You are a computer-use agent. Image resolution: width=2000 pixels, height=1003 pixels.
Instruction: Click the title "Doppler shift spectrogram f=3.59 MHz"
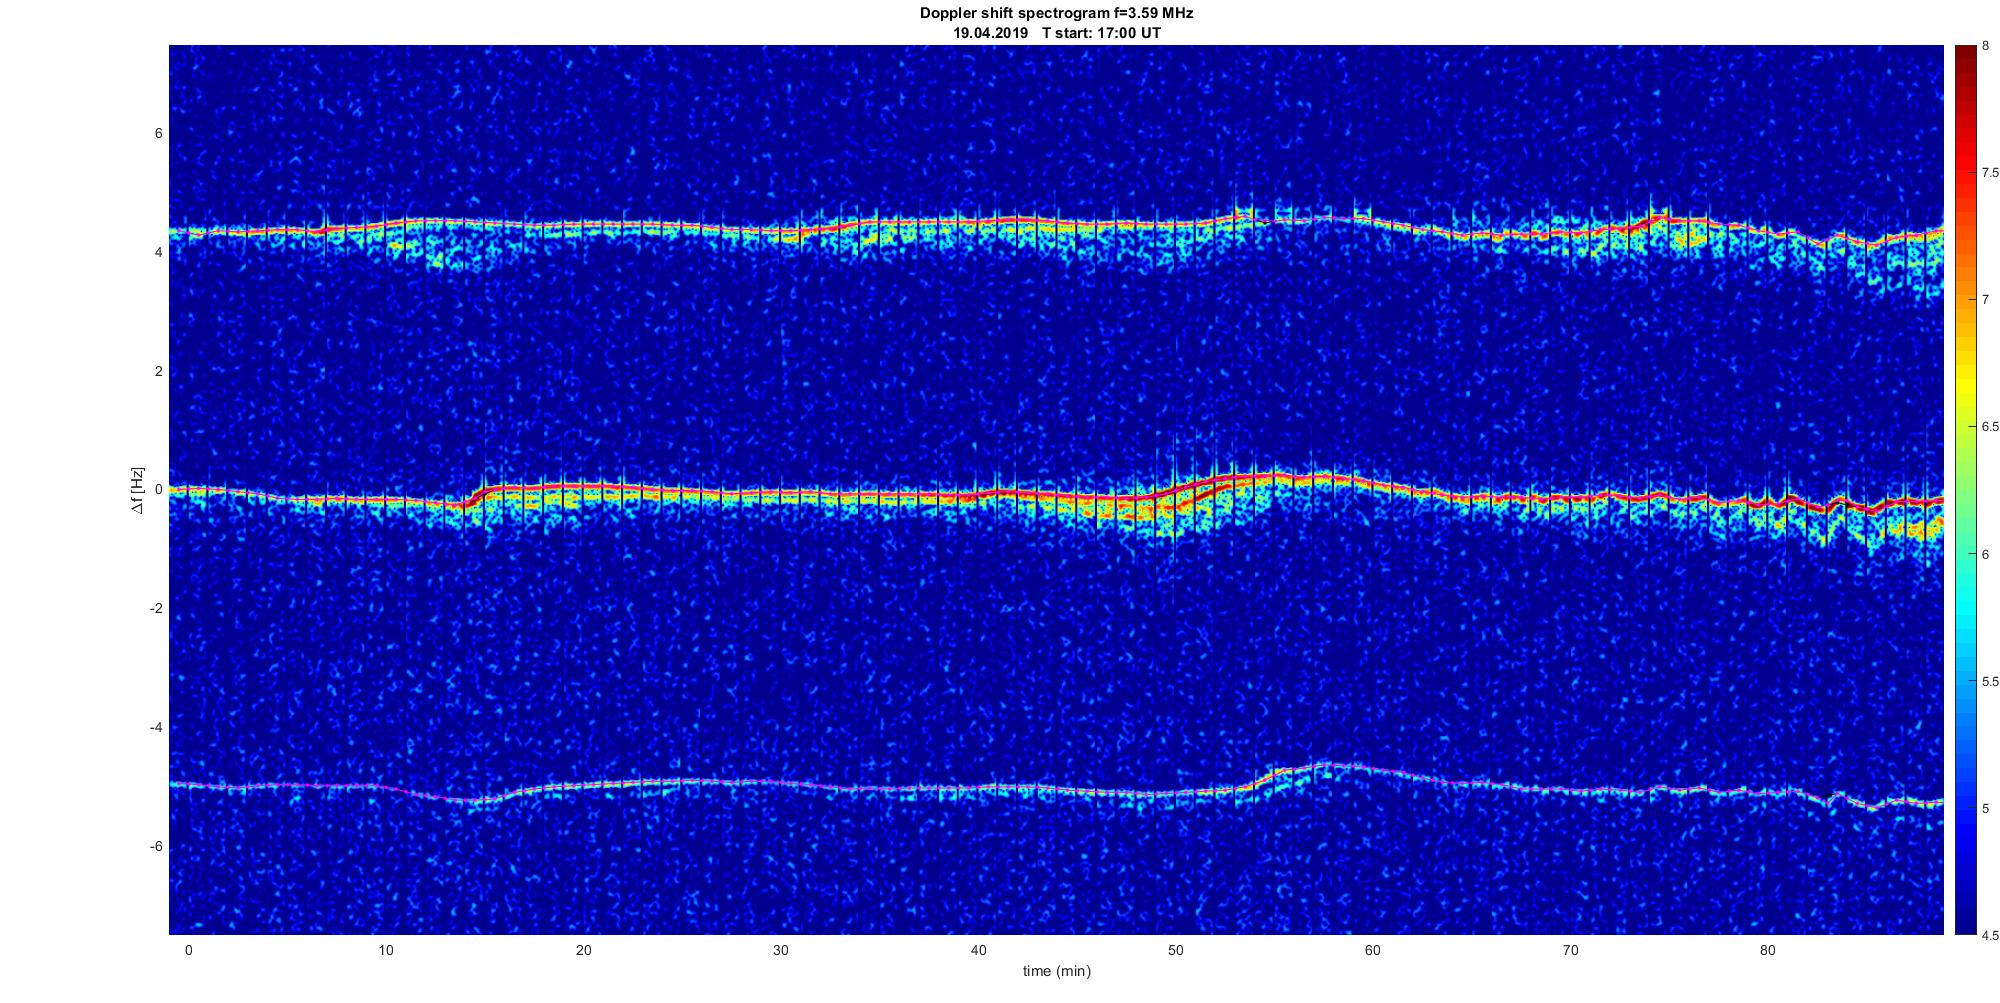(1056, 13)
